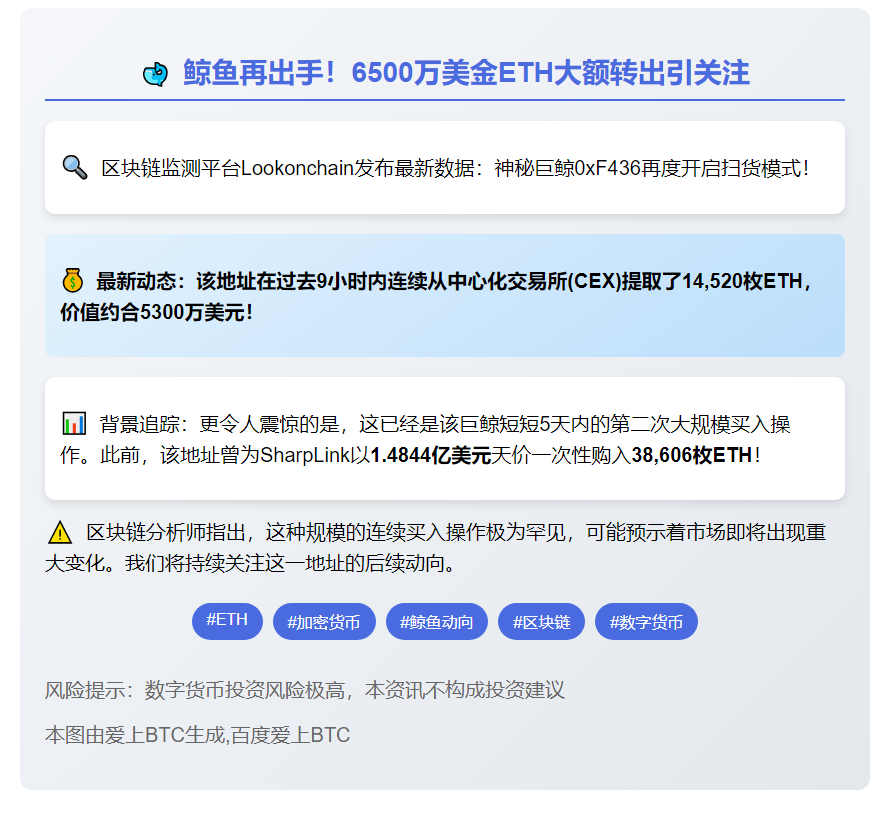Click the headline 鲸鱼再出手！6500万美金ETH大额转出引关注

pyautogui.click(x=466, y=73)
